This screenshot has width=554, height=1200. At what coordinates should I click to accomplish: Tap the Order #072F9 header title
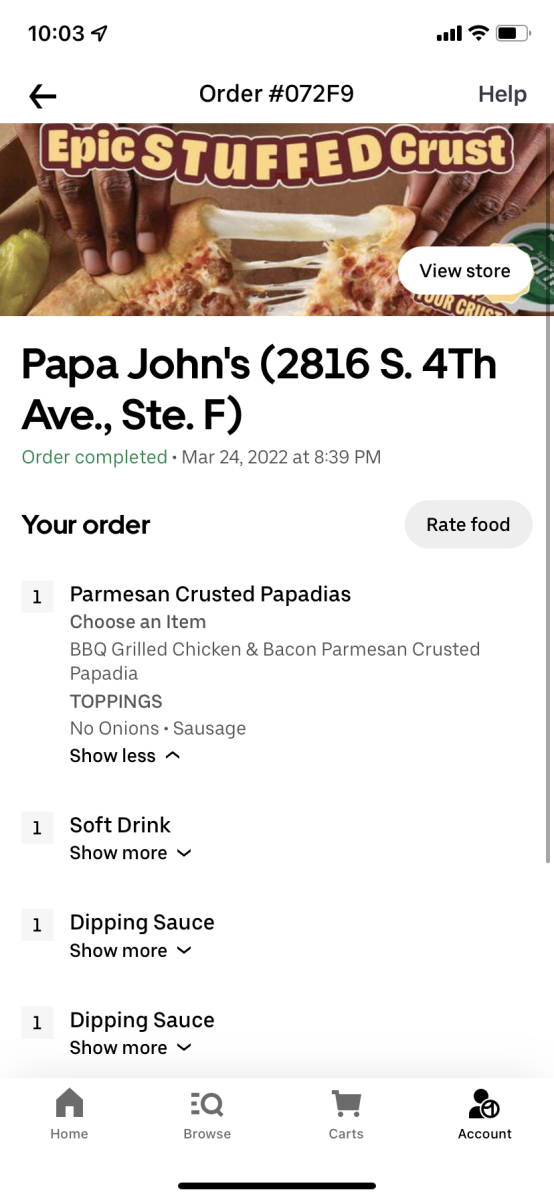pos(276,94)
